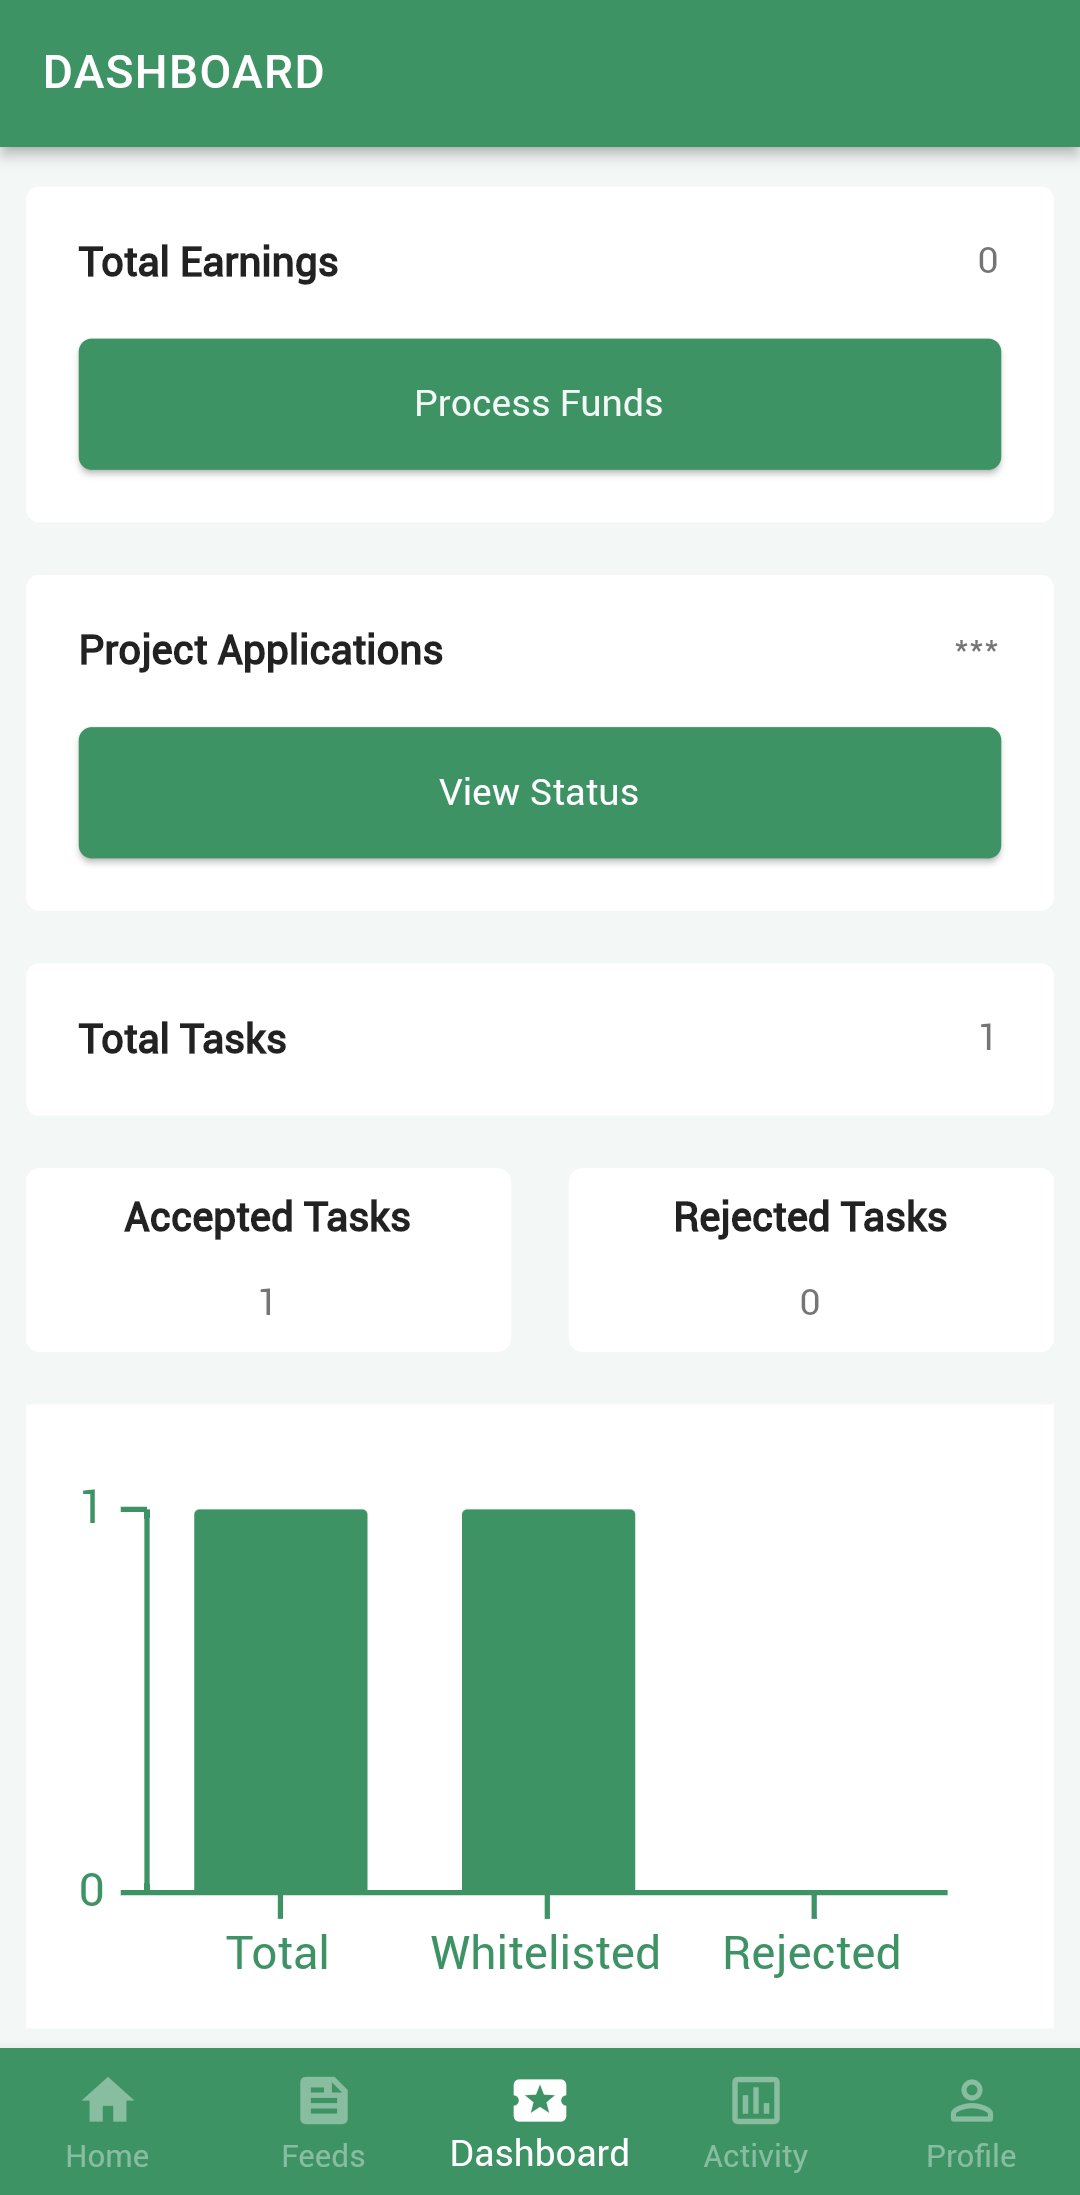Open the Activity chart icon
The height and width of the screenshot is (2195, 1080).
756,2100
